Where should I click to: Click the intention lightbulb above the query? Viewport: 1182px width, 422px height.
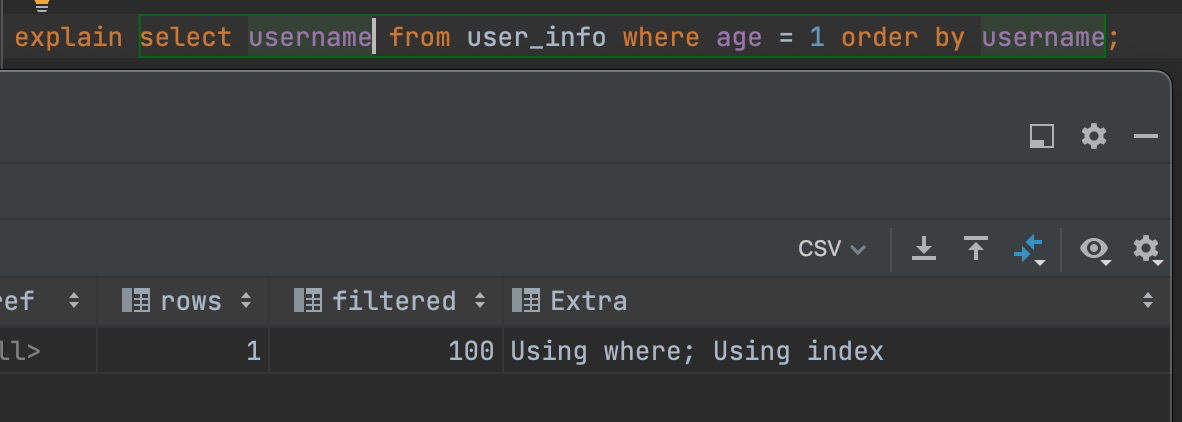[42, 5]
